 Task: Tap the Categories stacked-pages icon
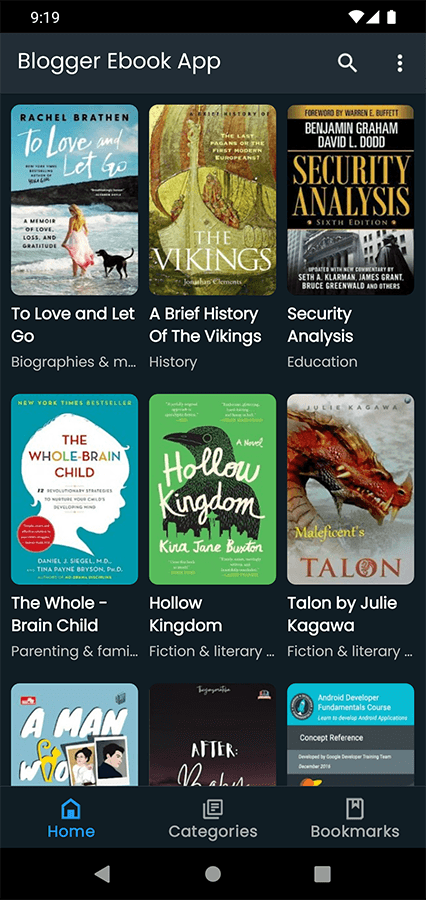(213, 809)
